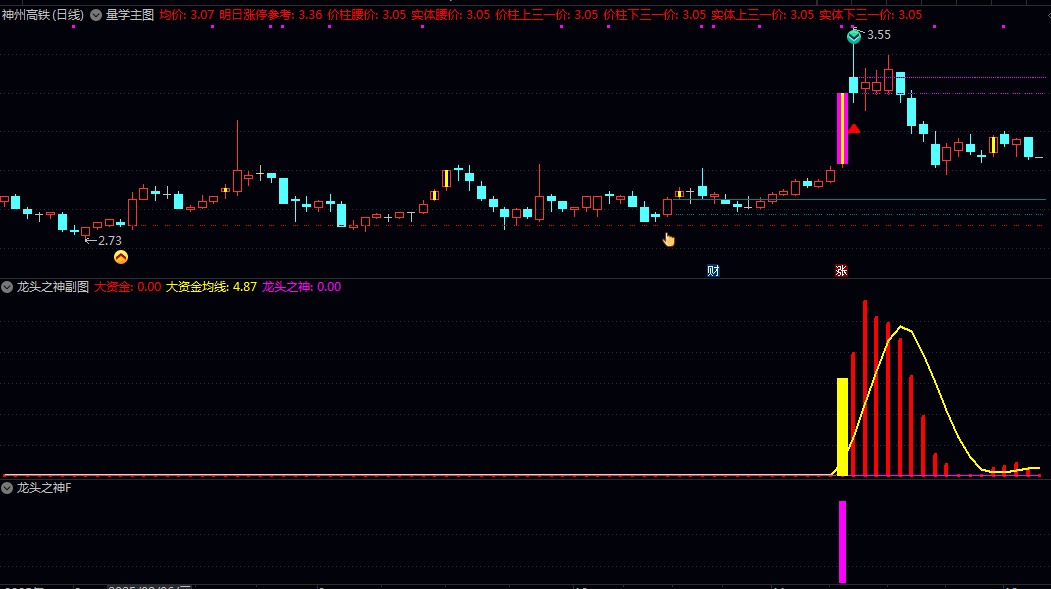Select the 龙头之神F panel label
The height and width of the screenshot is (589, 1051).
pyautogui.click(x=44, y=488)
